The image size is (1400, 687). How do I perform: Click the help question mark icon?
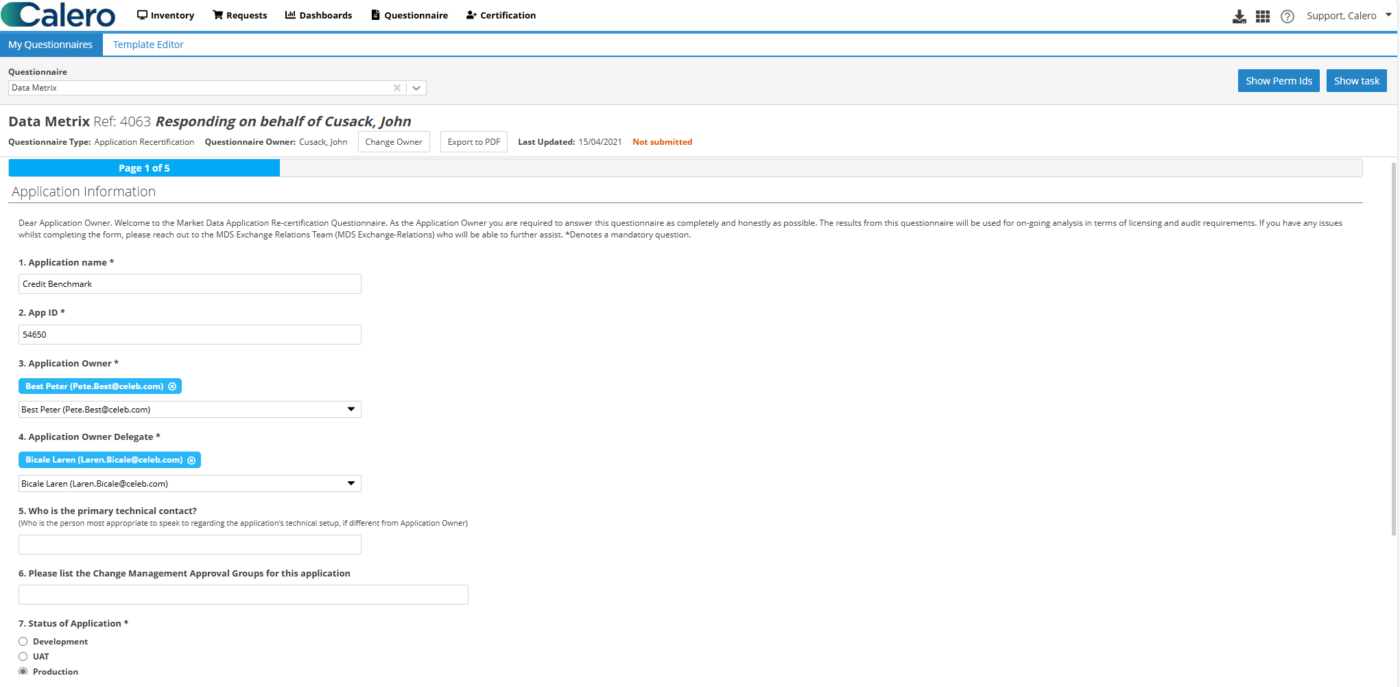(x=1288, y=15)
